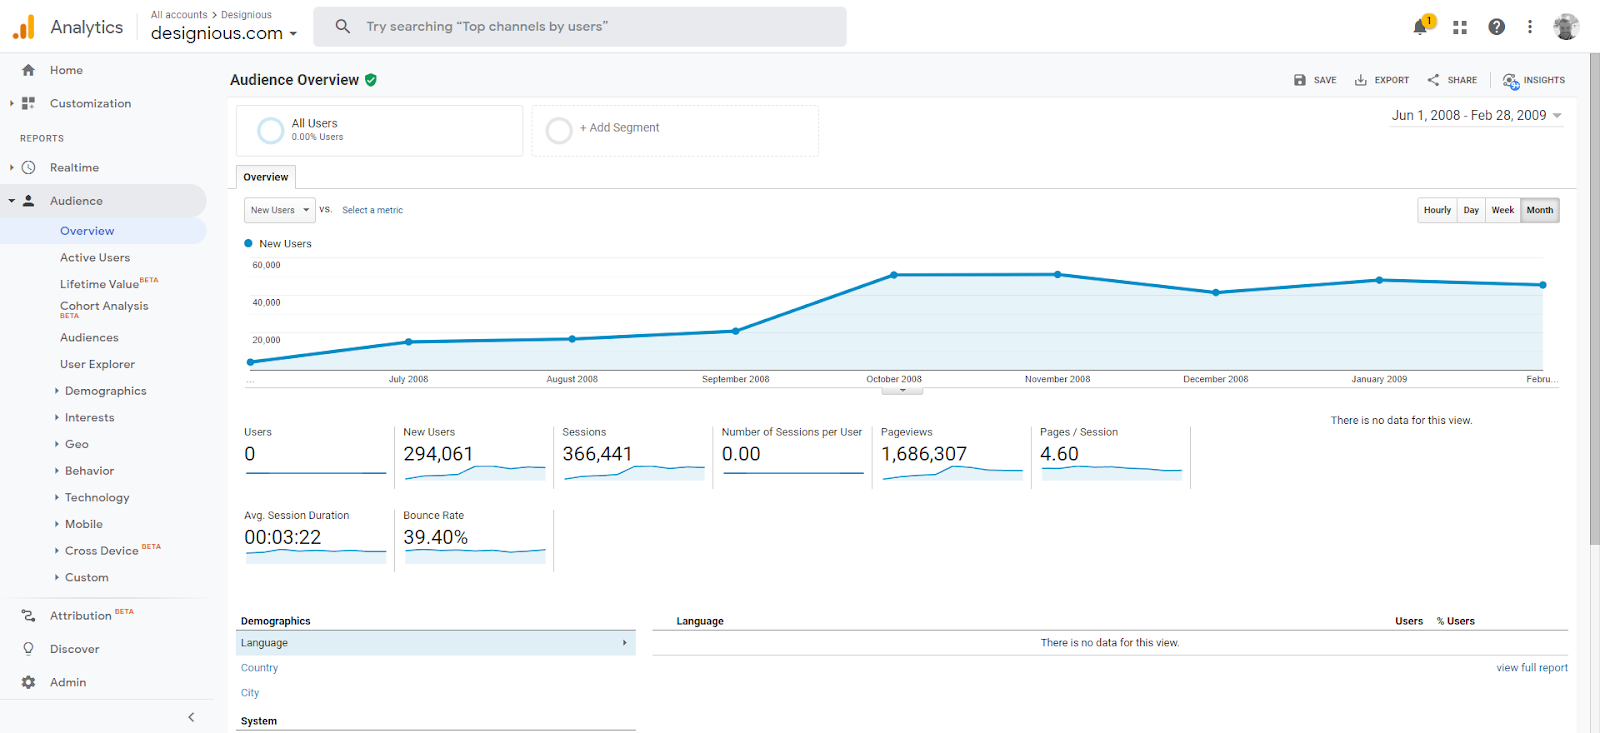Click the Admin gear icon
Image resolution: width=1600 pixels, height=733 pixels.
click(28, 682)
